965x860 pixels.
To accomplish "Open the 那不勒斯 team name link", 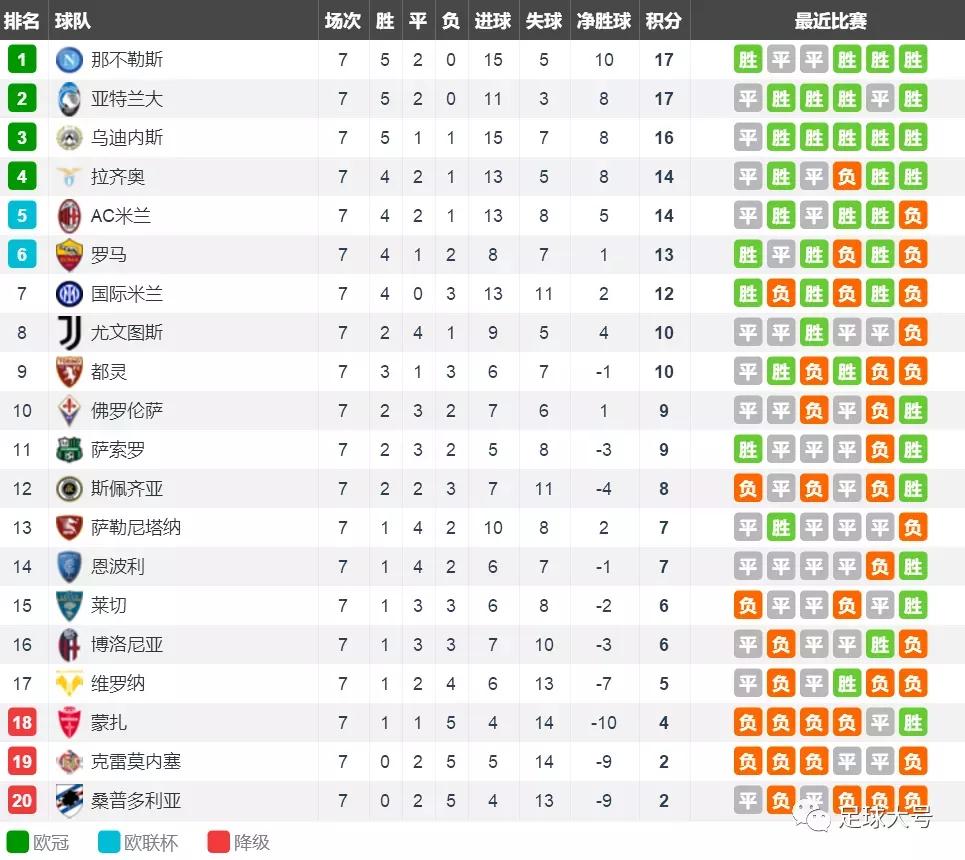I will (x=127, y=60).
